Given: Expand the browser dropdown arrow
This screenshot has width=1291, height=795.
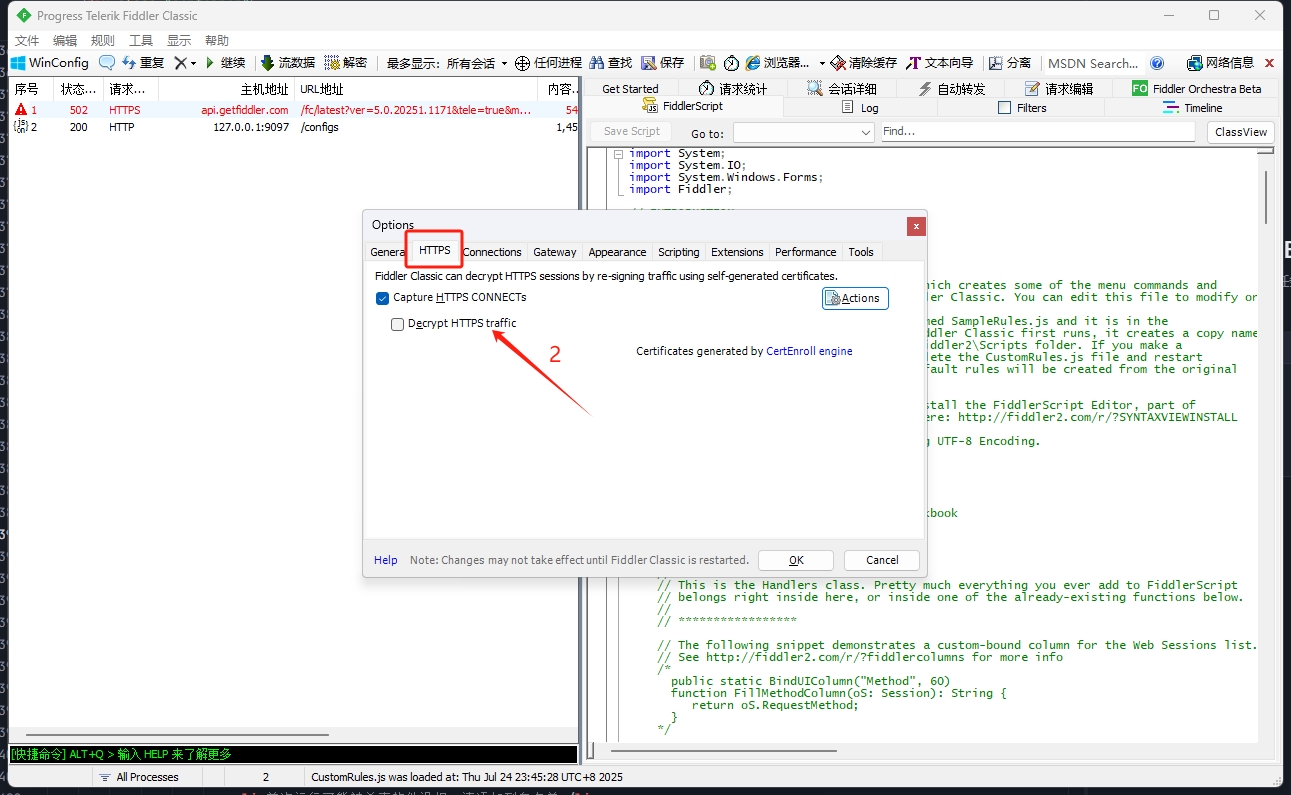Looking at the screenshot, I should [x=821, y=63].
